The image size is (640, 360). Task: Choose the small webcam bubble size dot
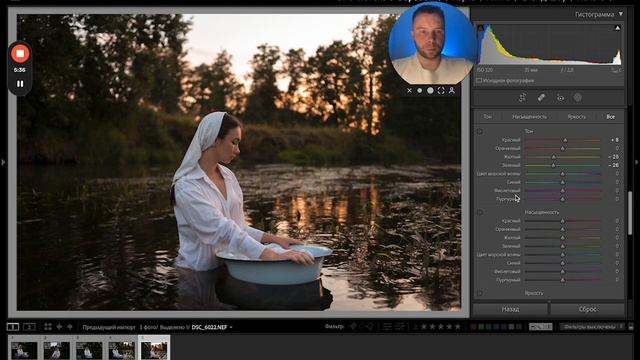(420, 91)
